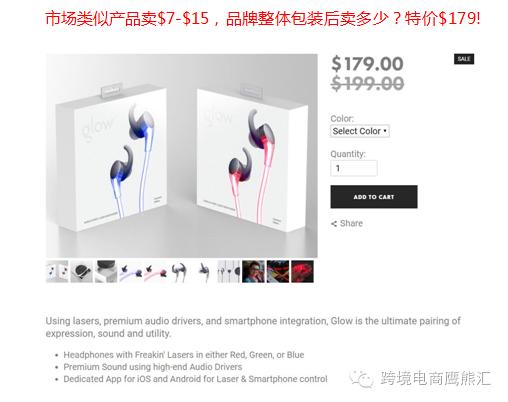The height and width of the screenshot is (402, 508).
Task: Select the blue laser earphones thumbnail
Action: point(131,271)
